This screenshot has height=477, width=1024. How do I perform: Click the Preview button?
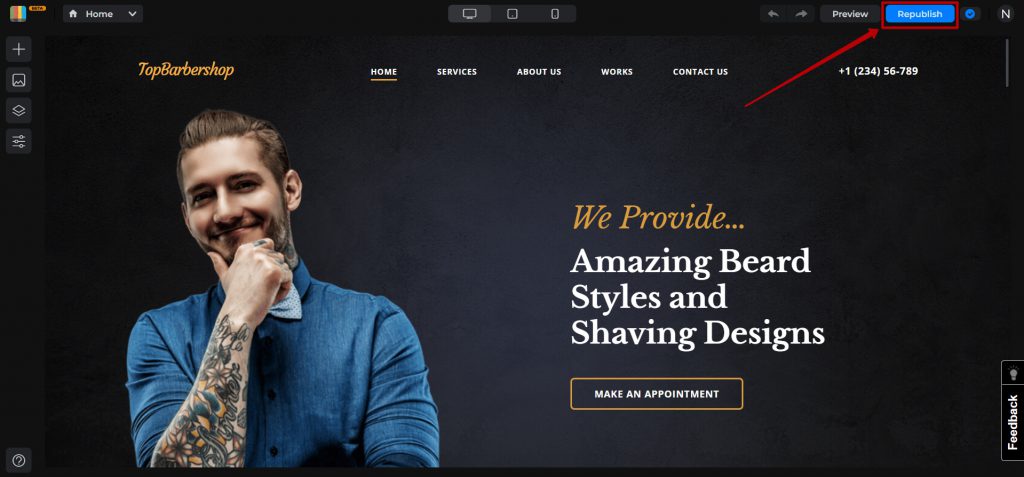(850, 14)
